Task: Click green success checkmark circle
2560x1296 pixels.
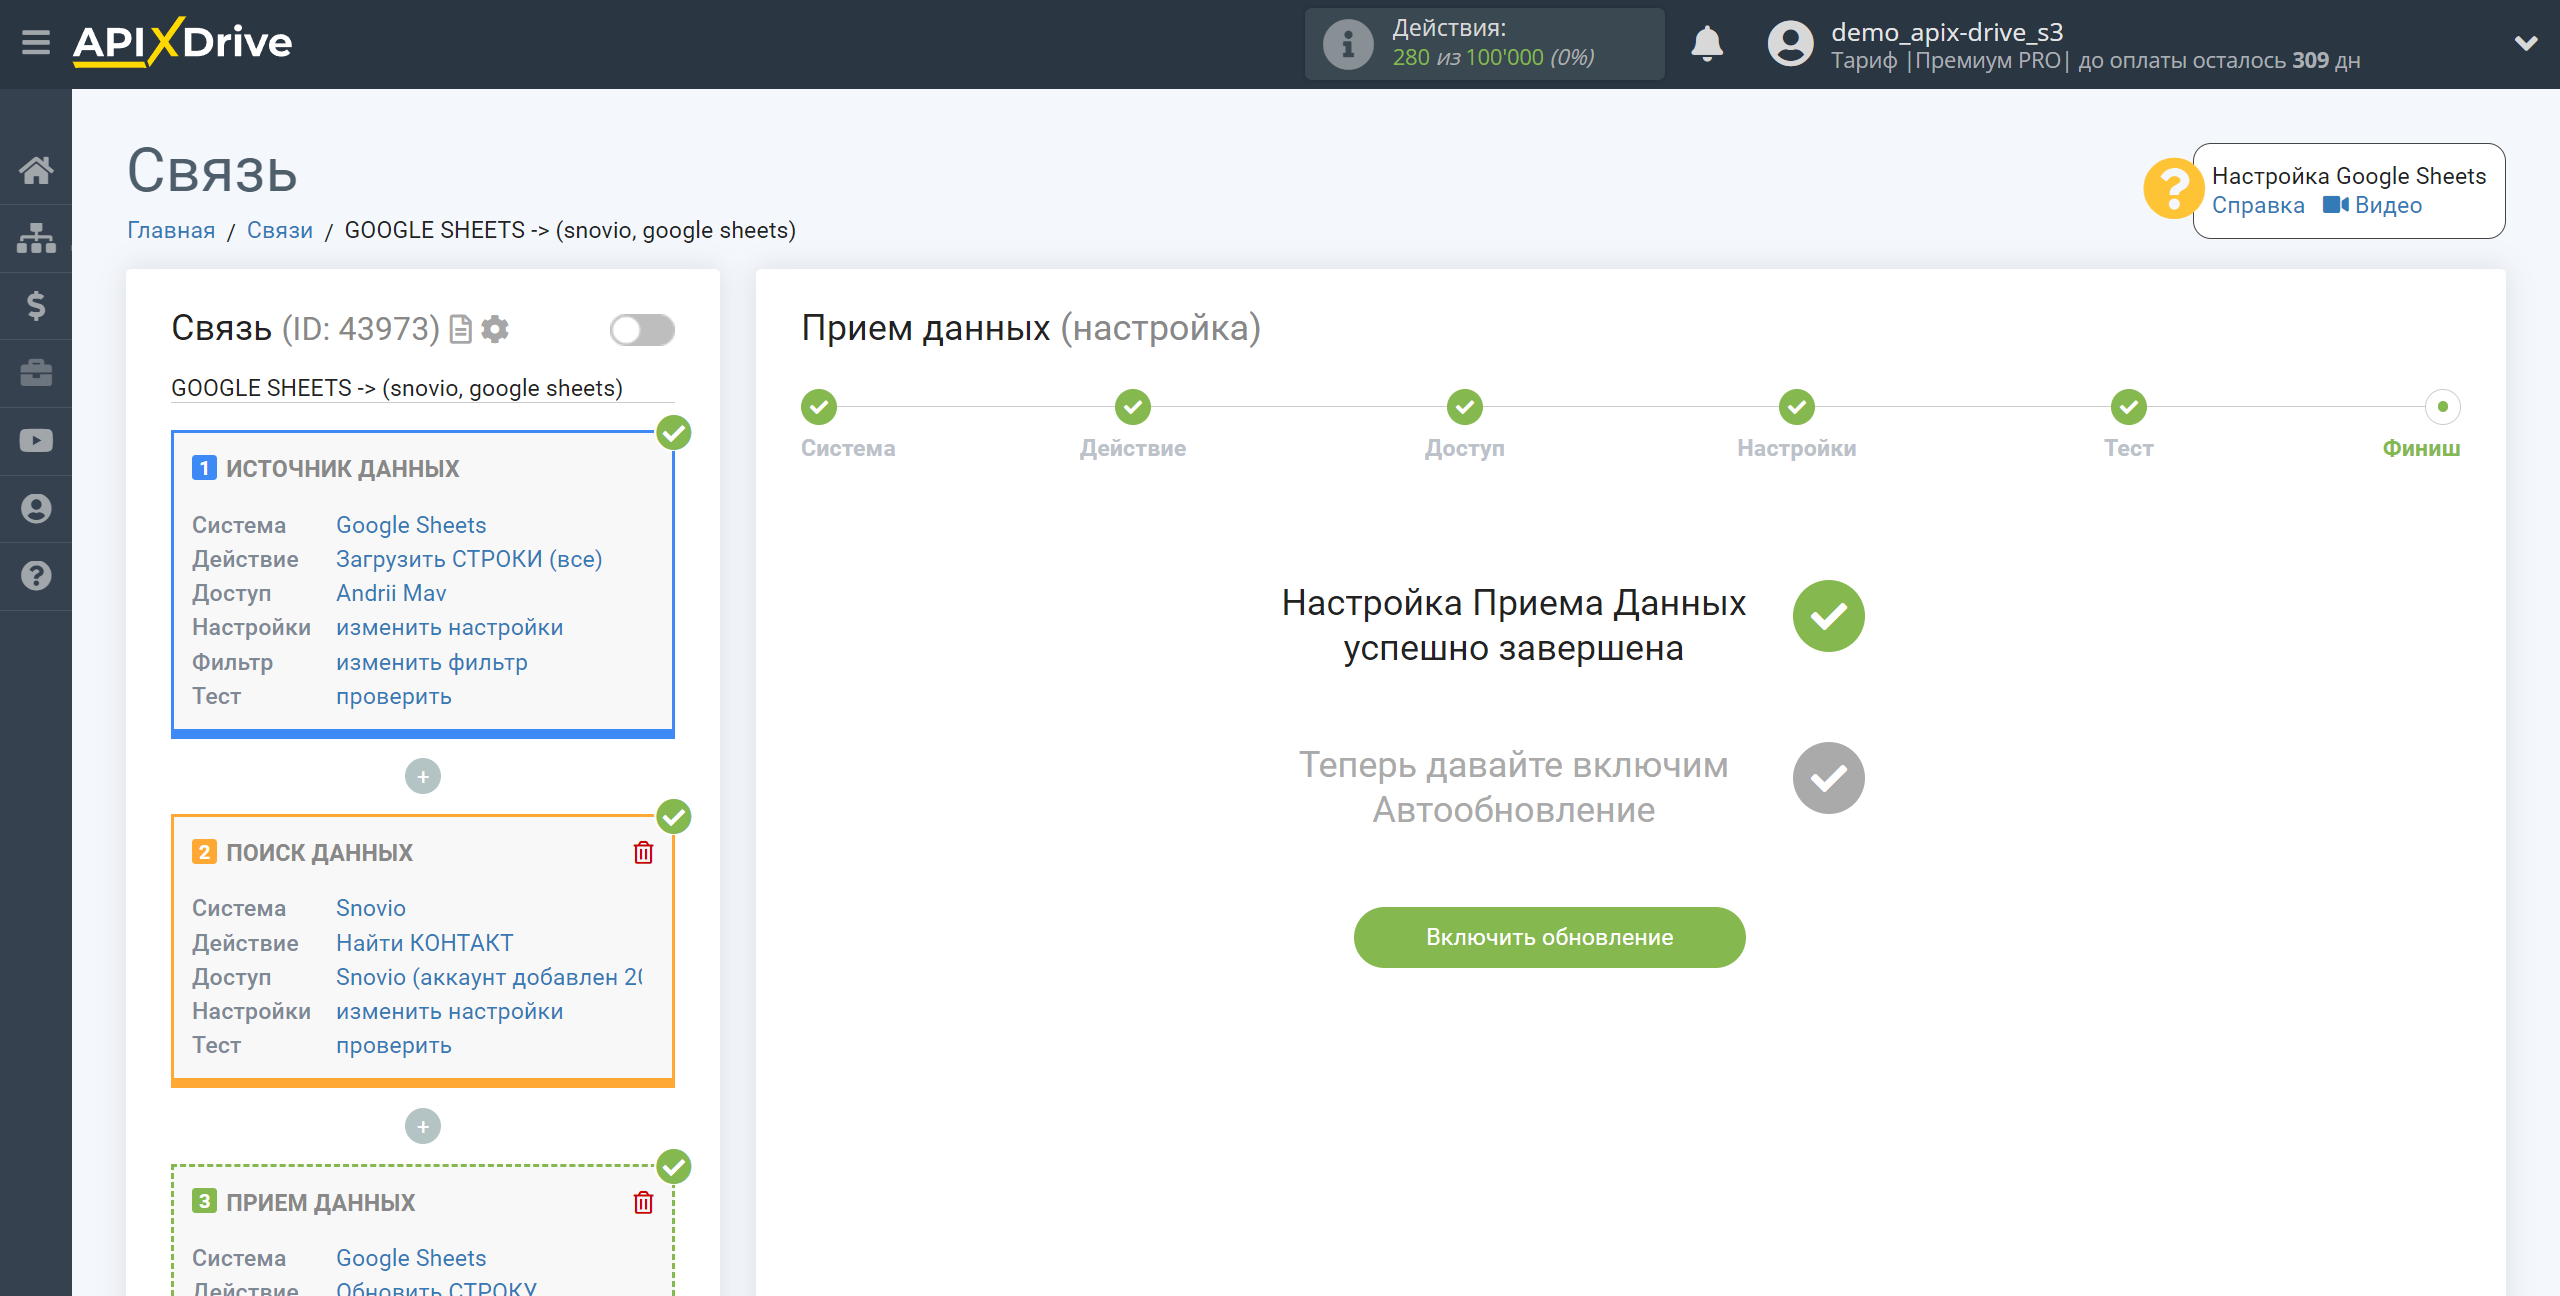Action: (x=1828, y=616)
